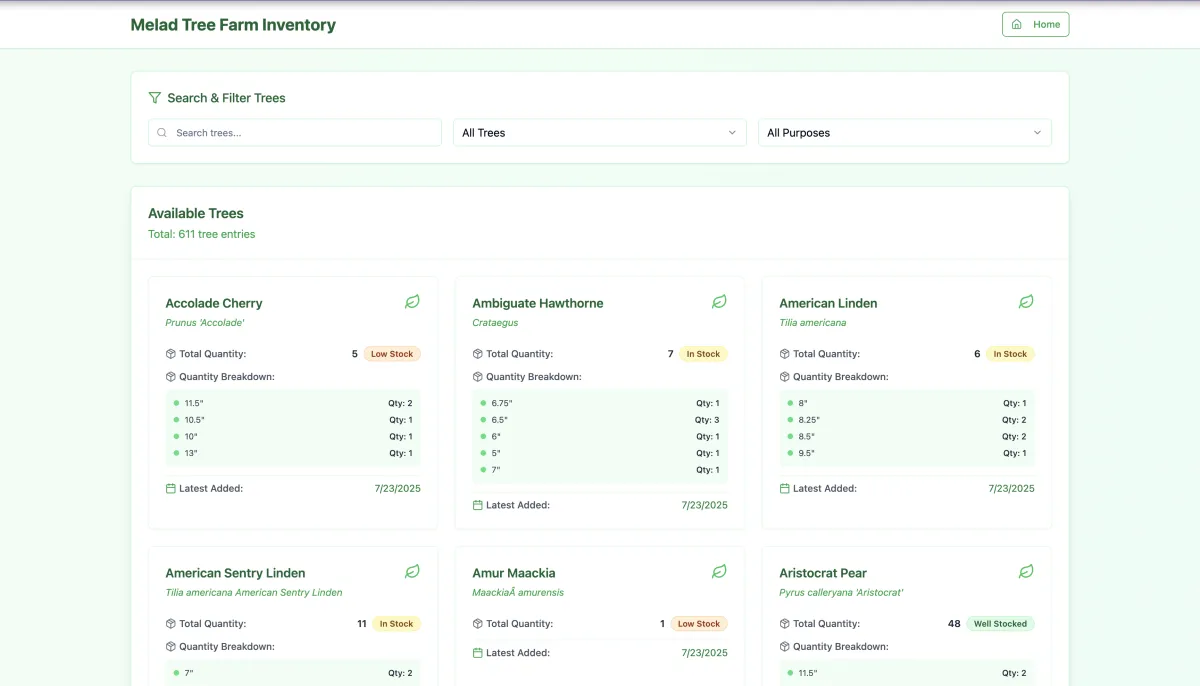Click the calendar icon on Amur Maackia card

coord(478,653)
